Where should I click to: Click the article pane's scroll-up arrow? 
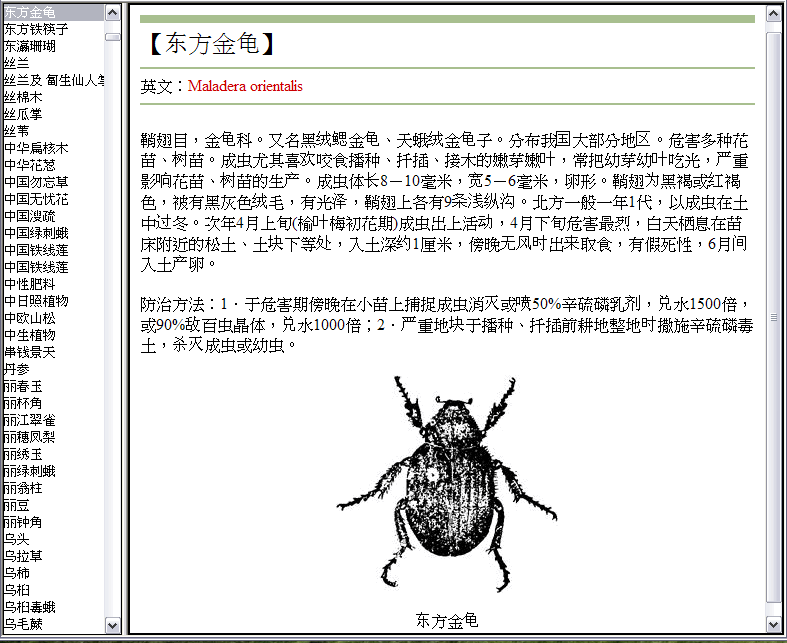pyautogui.click(x=773, y=14)
